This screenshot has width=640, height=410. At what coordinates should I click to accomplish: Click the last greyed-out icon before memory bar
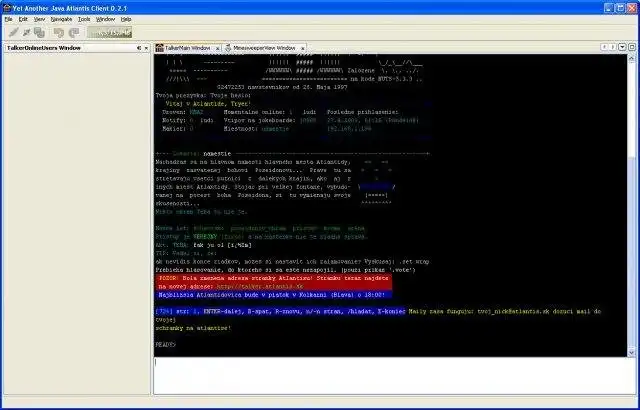coord(74,33)
